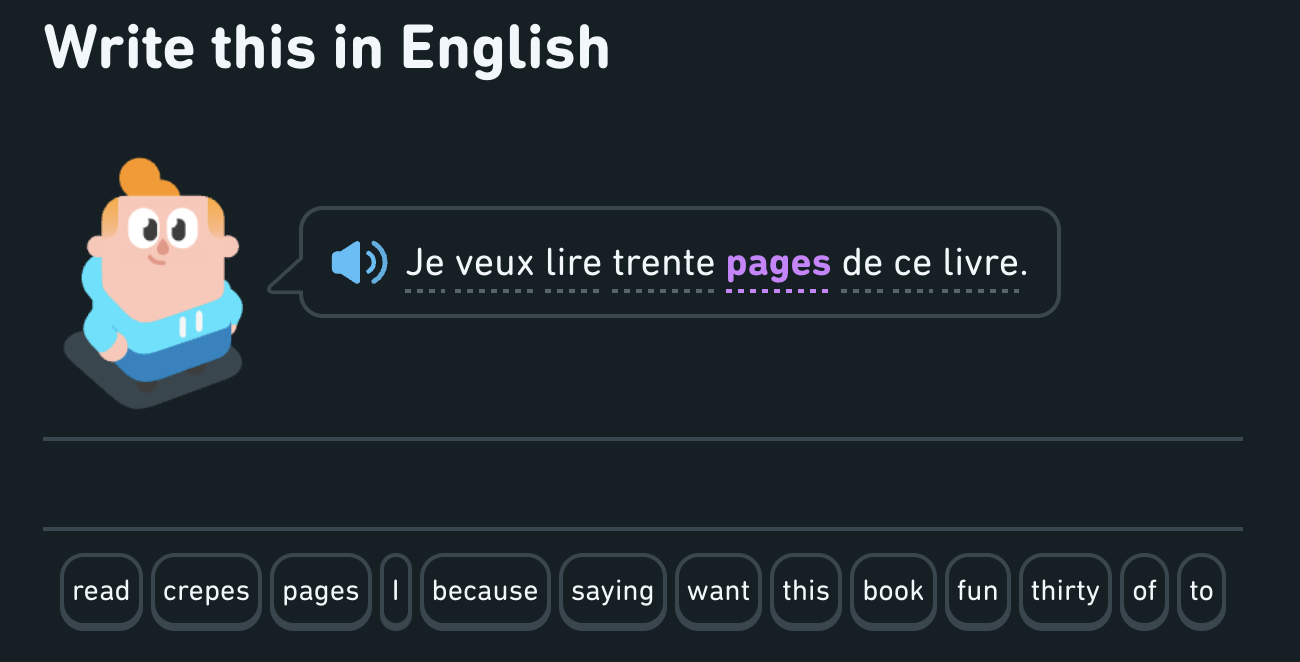Play sentence audio with the speaker icon

click(x=359, y=263)
